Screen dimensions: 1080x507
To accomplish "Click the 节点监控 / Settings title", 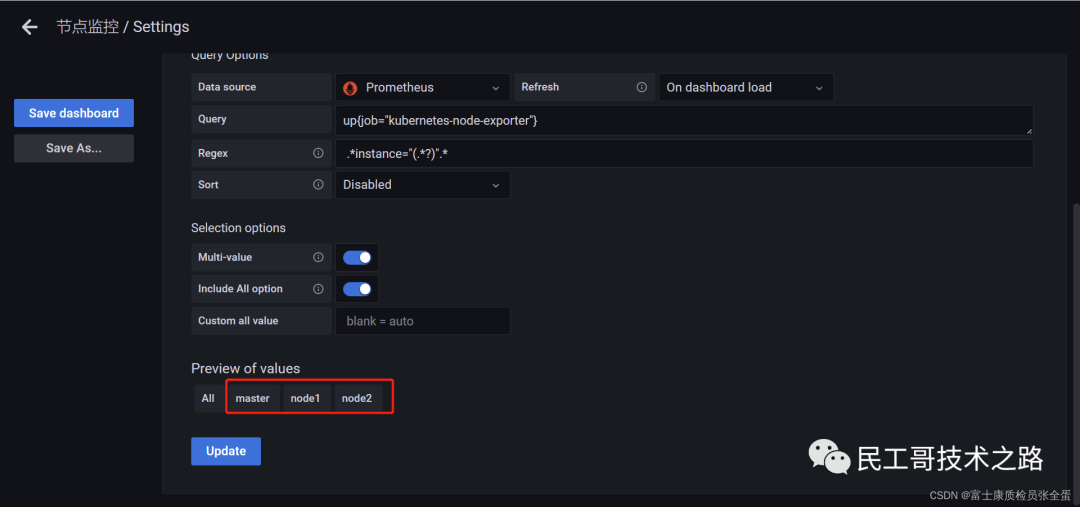I will coord(123,27).
